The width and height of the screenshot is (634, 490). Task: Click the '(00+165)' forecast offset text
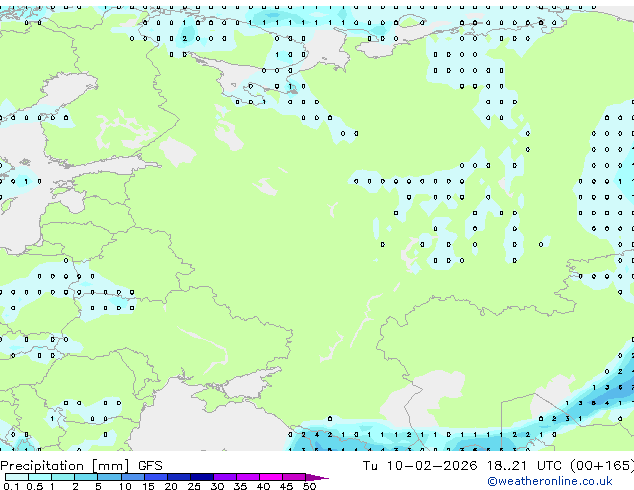point(602,466)
